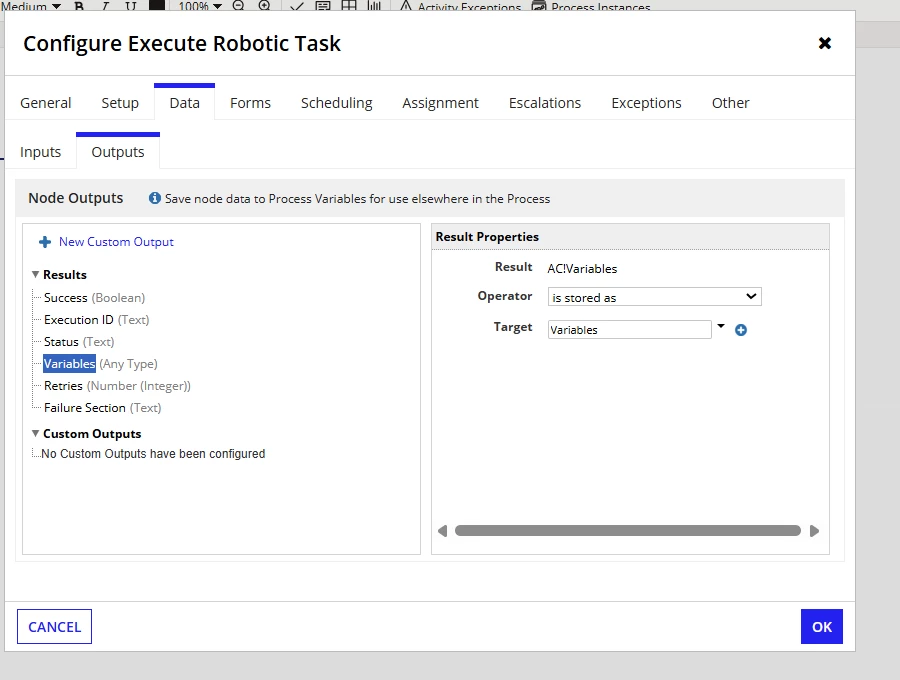Click the zoom in magnifier icon

(264, 6)
